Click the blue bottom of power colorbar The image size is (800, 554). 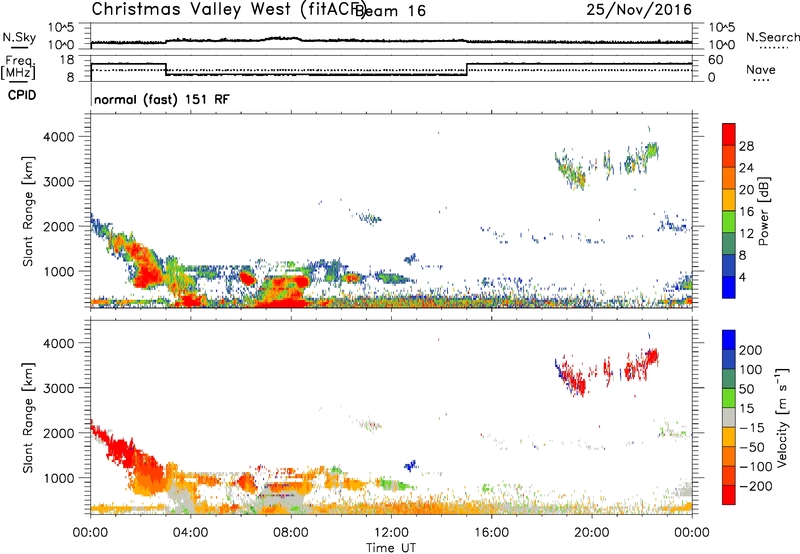729,287
